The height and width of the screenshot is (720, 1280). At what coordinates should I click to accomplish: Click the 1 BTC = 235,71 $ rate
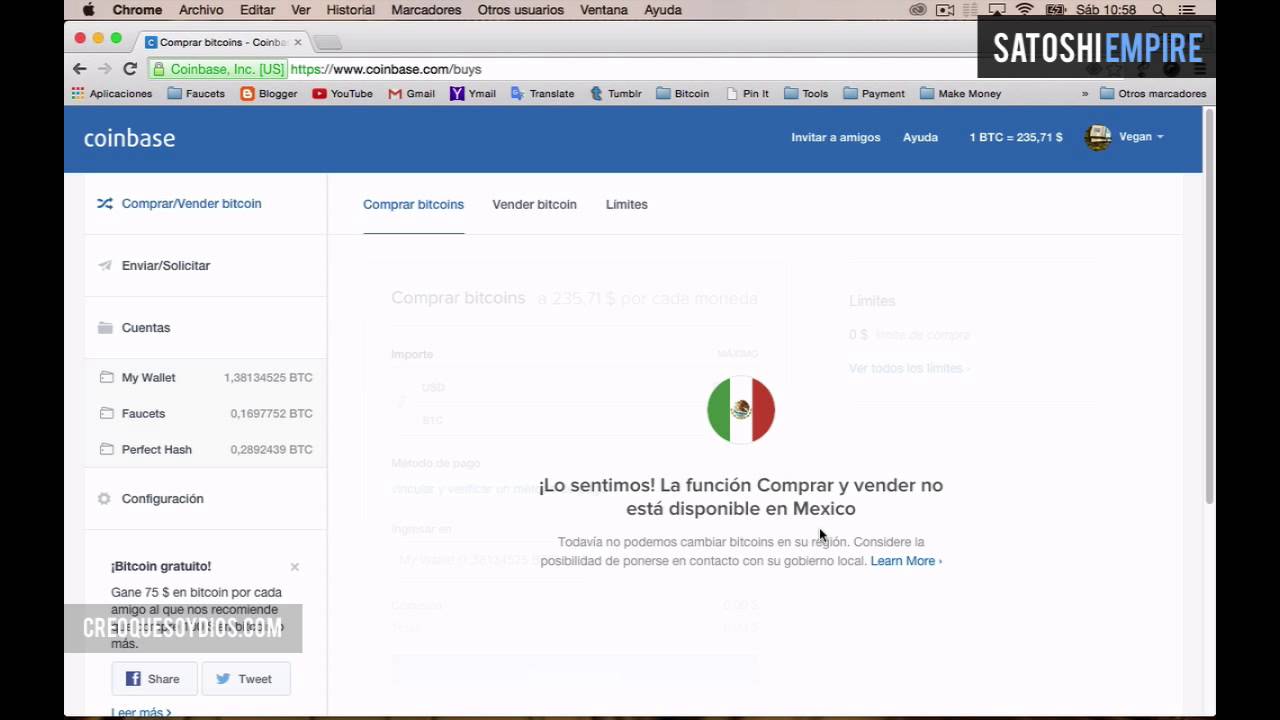click(x=1016, y=137)
